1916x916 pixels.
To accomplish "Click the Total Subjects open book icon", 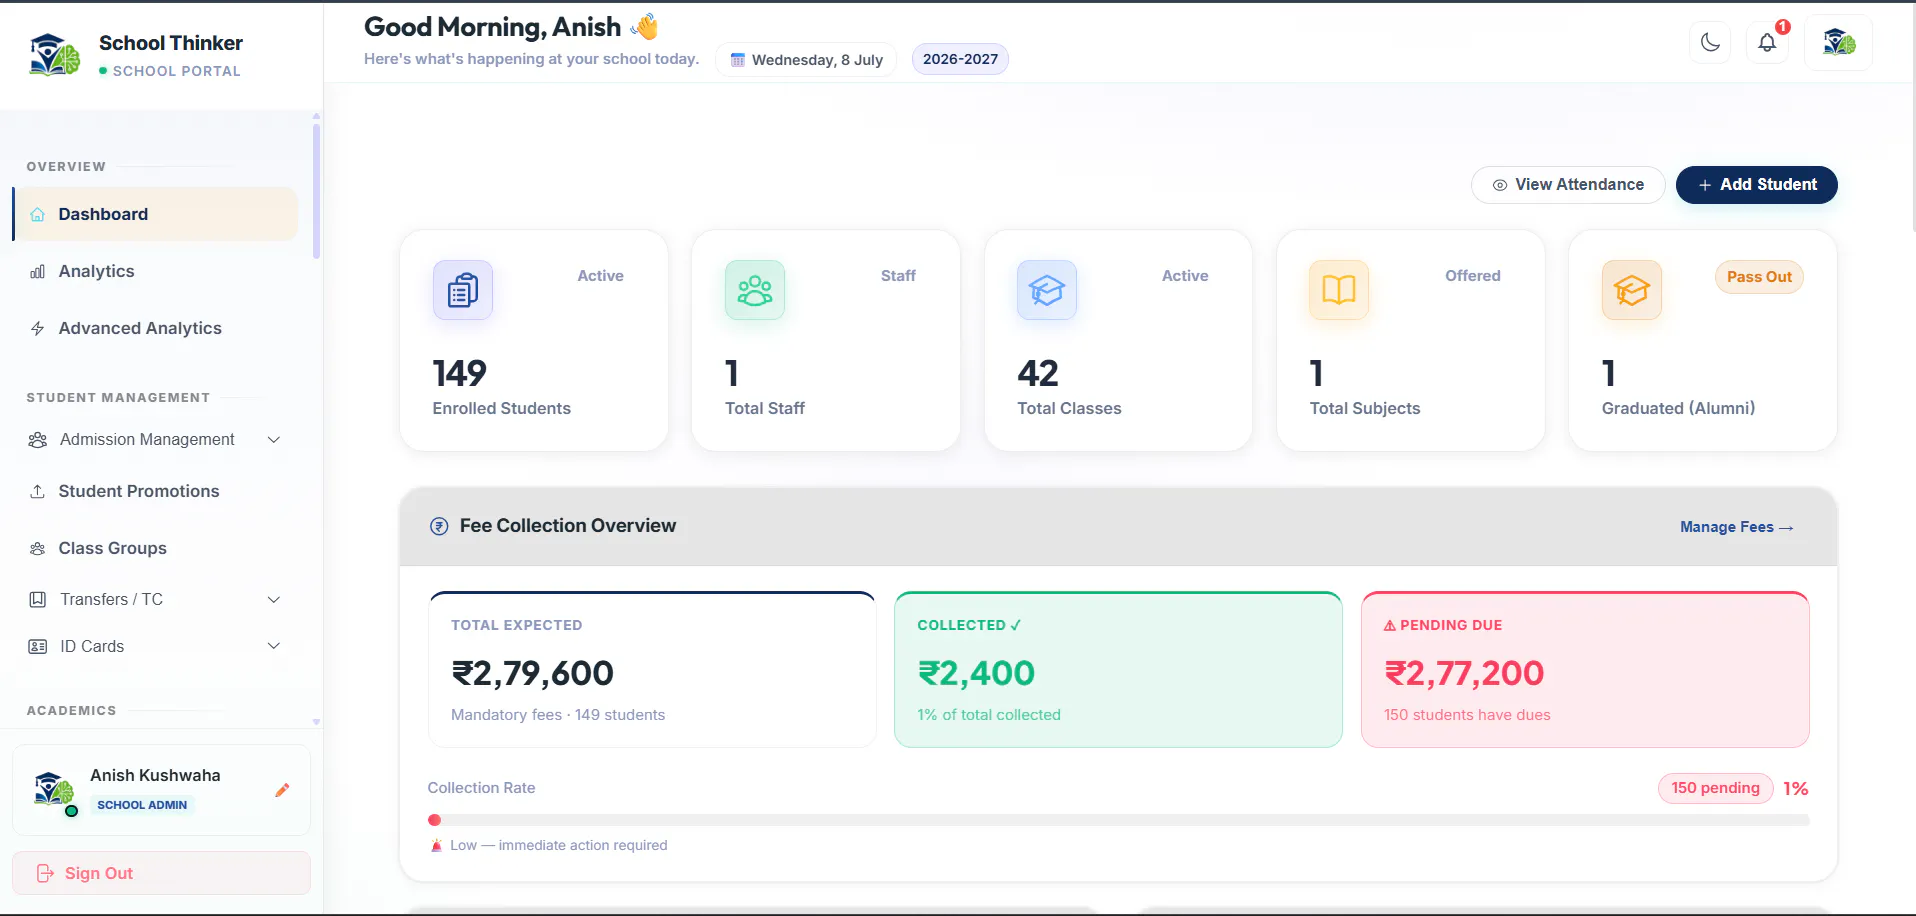I will click(1339, 290).
